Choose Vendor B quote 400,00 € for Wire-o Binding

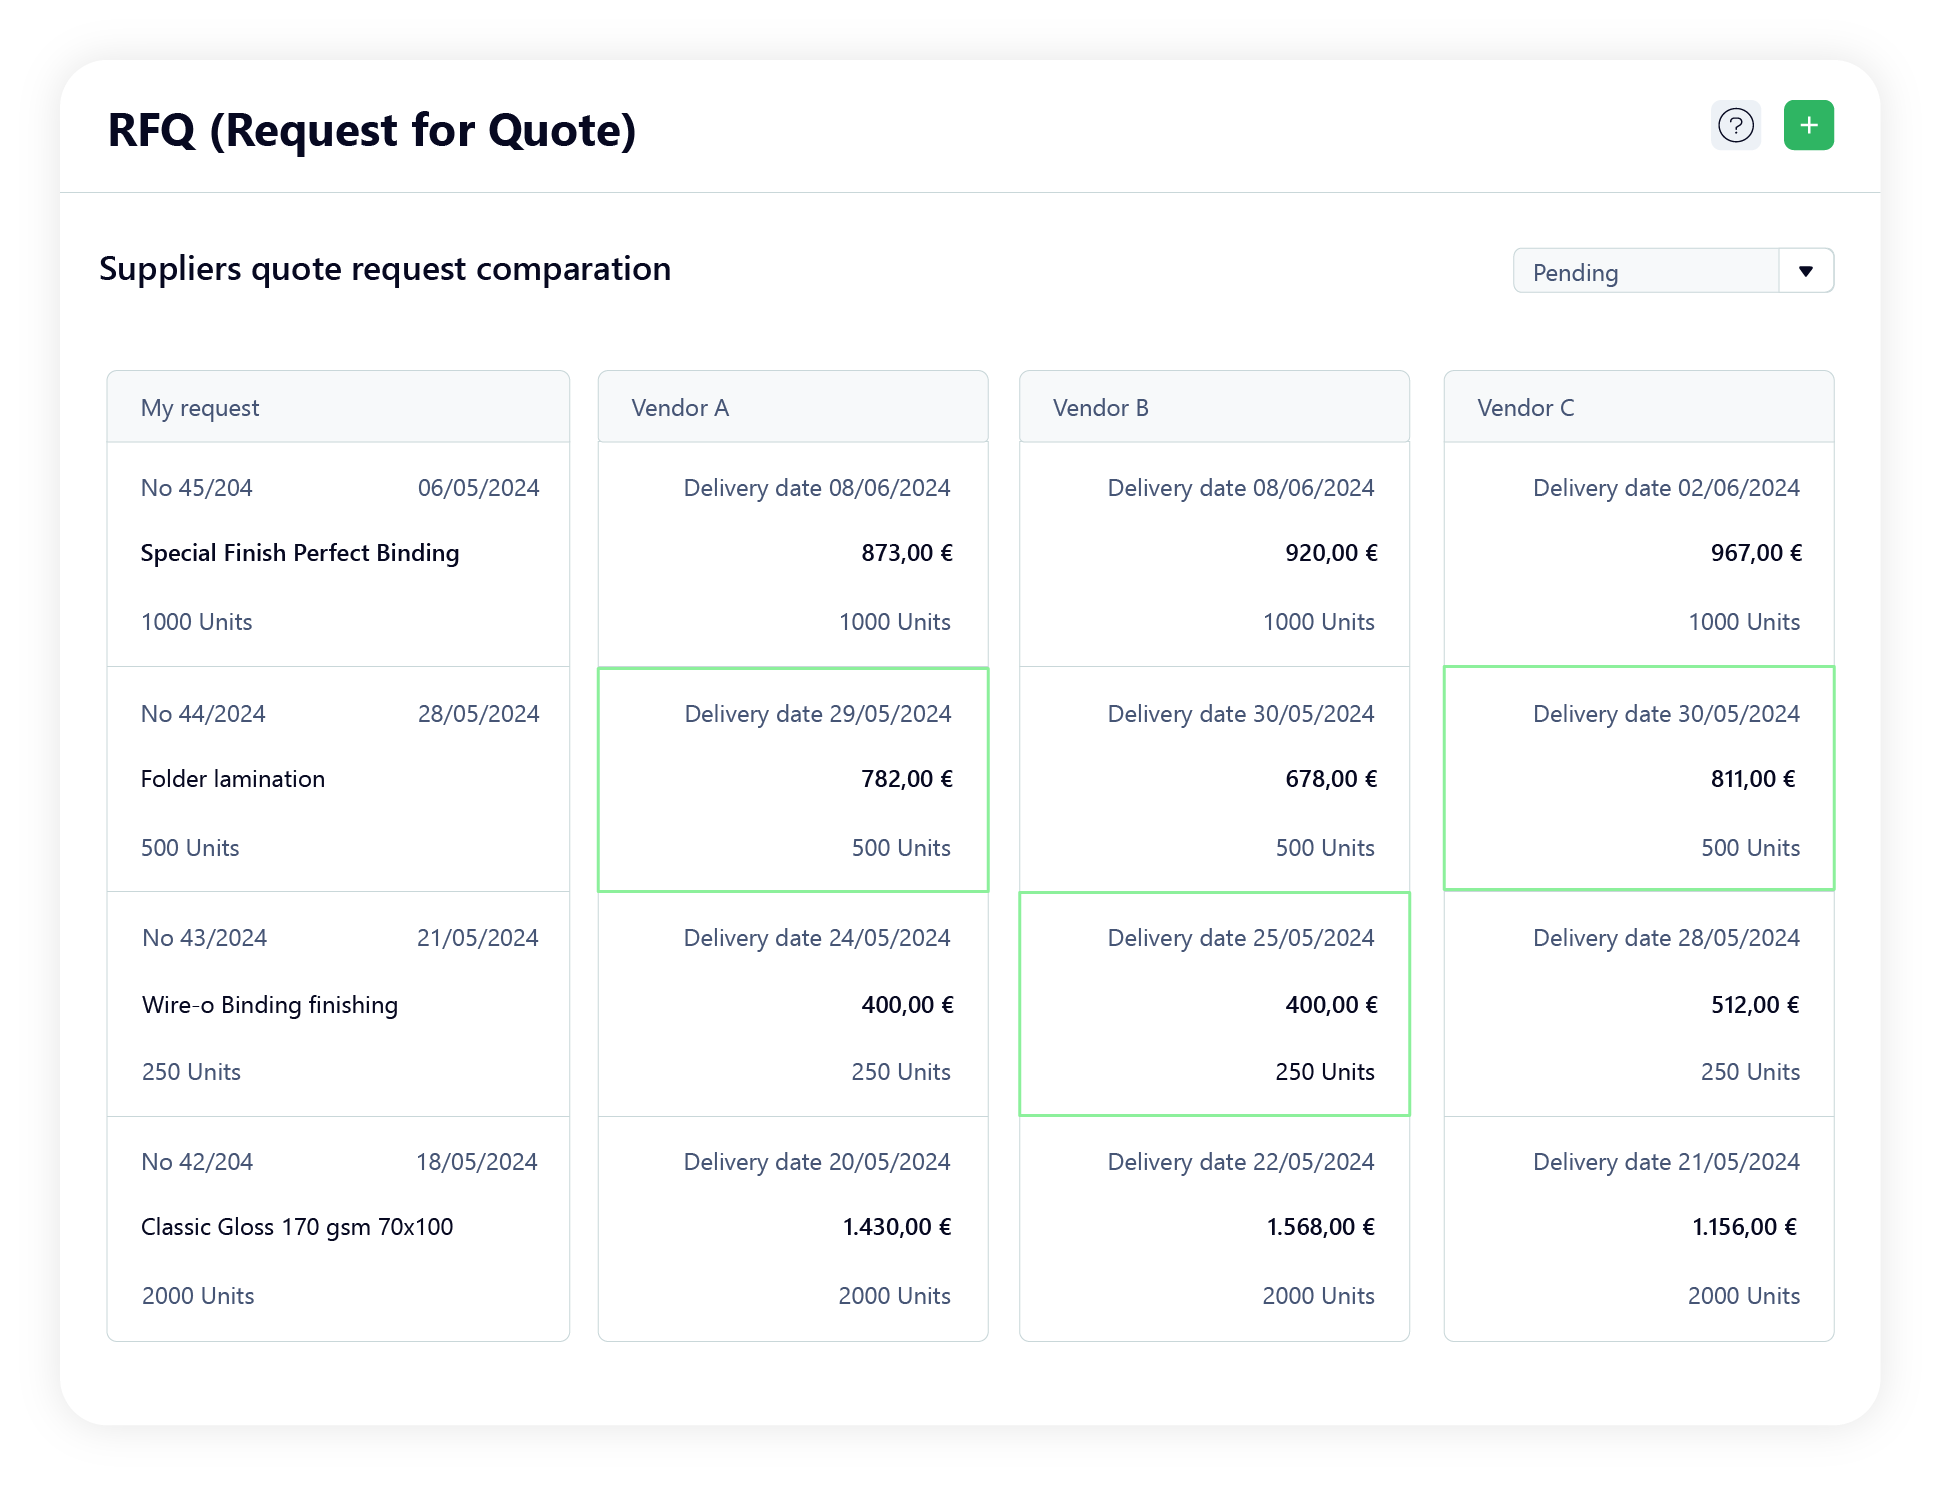1214,1004
